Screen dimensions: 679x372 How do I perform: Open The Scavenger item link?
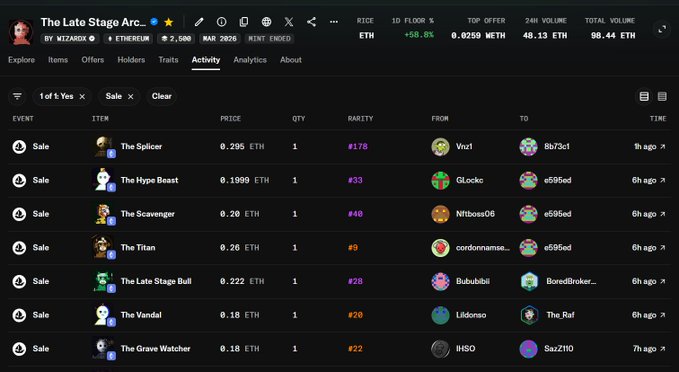148,214
